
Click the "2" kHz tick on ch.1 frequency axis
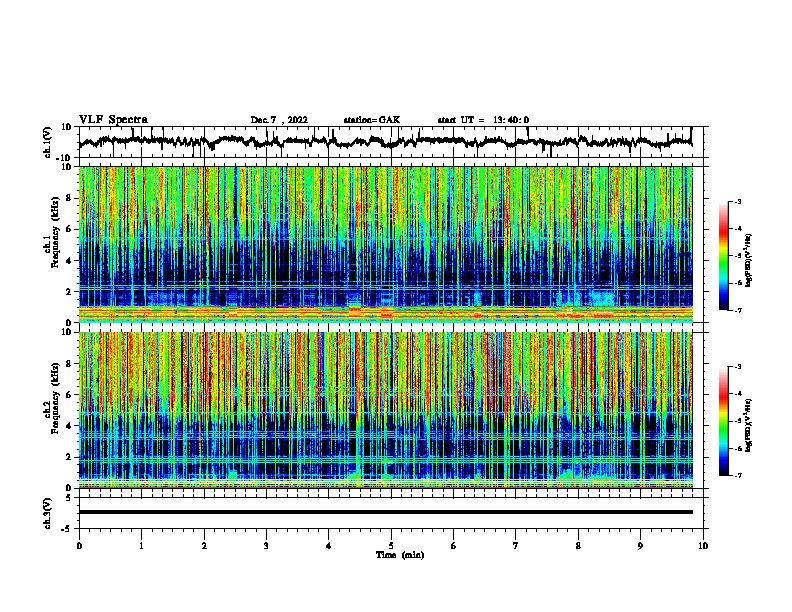point(70,291)
